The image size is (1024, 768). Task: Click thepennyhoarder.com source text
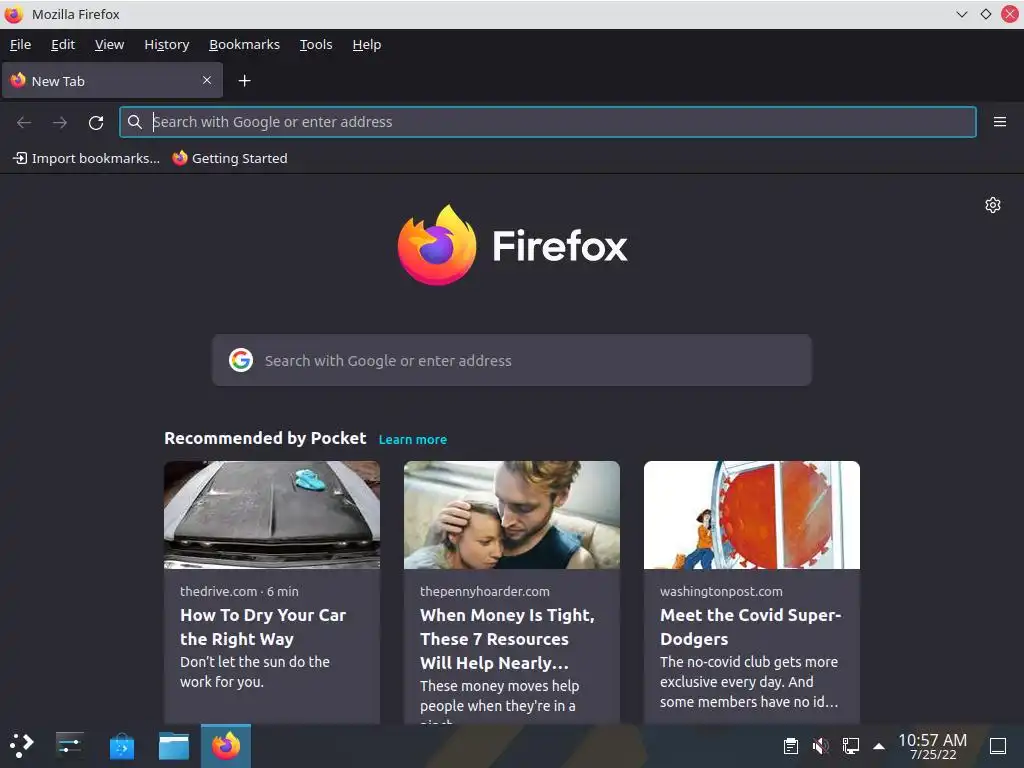(485, 591)
